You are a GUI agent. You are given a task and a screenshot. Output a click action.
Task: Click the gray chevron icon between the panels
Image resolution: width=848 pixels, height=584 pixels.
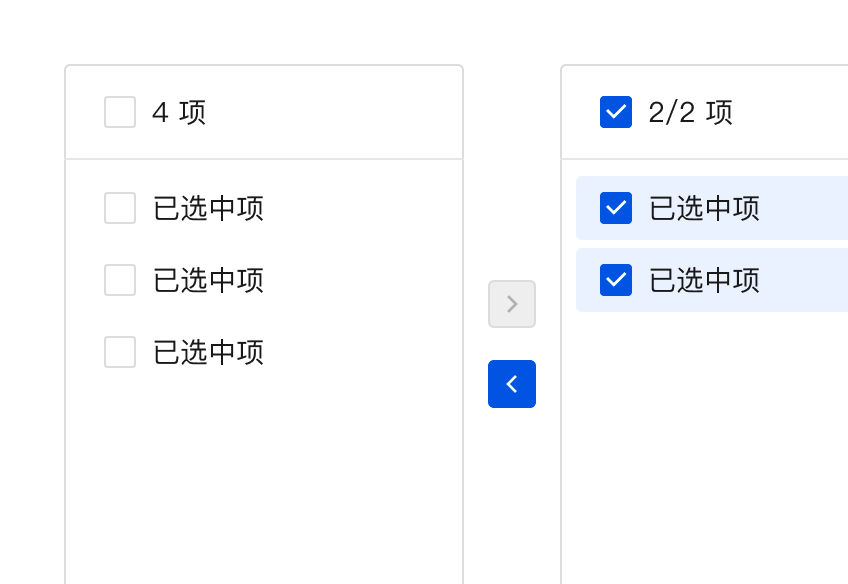(x=512, y=304)
